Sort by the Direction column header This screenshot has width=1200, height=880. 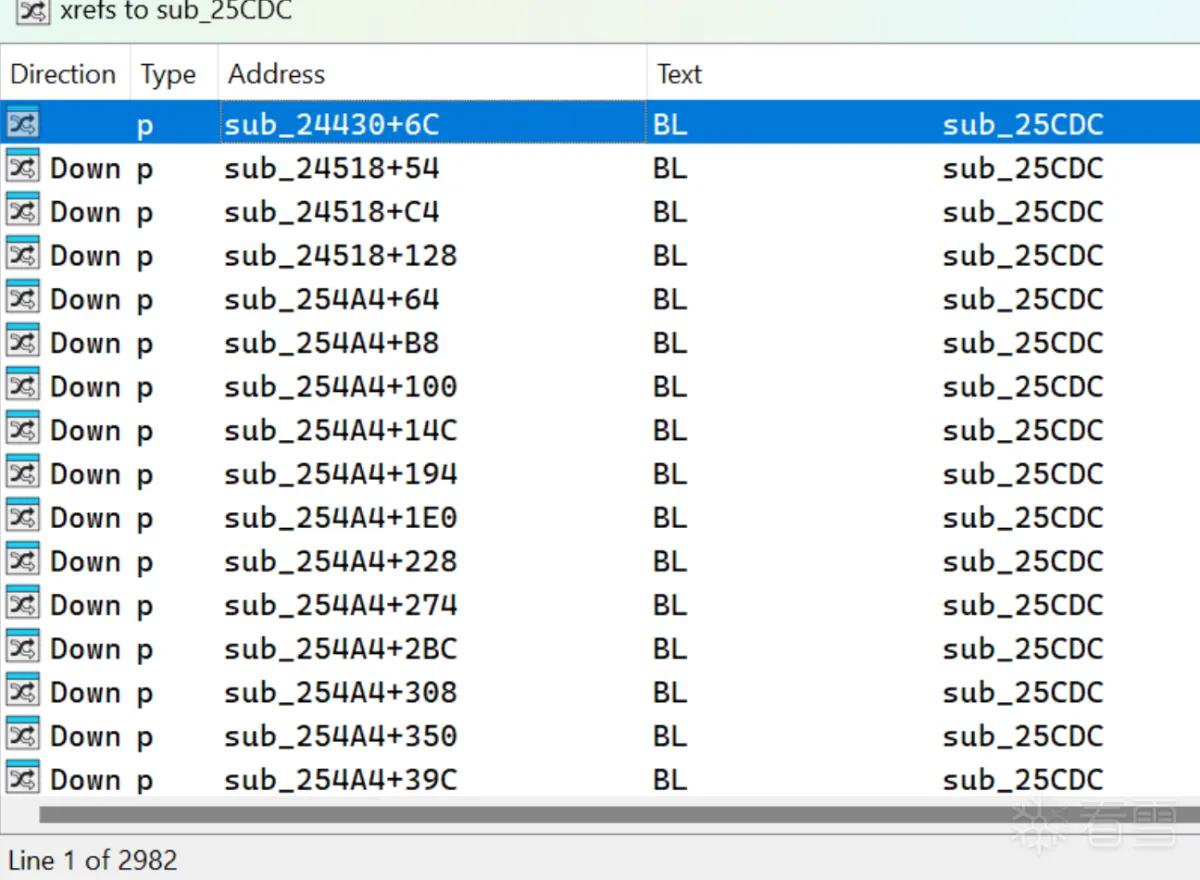pyautogui.click(x=65, y=74)
